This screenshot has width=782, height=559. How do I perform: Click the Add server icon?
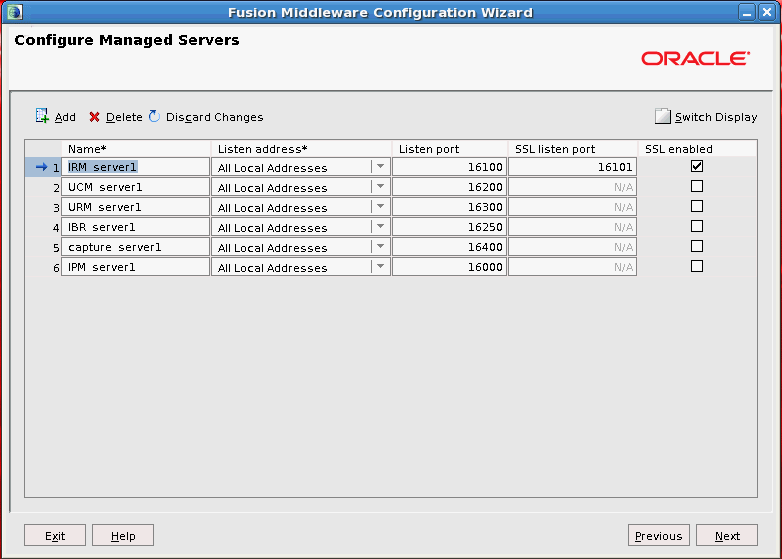tap(42, 116)
